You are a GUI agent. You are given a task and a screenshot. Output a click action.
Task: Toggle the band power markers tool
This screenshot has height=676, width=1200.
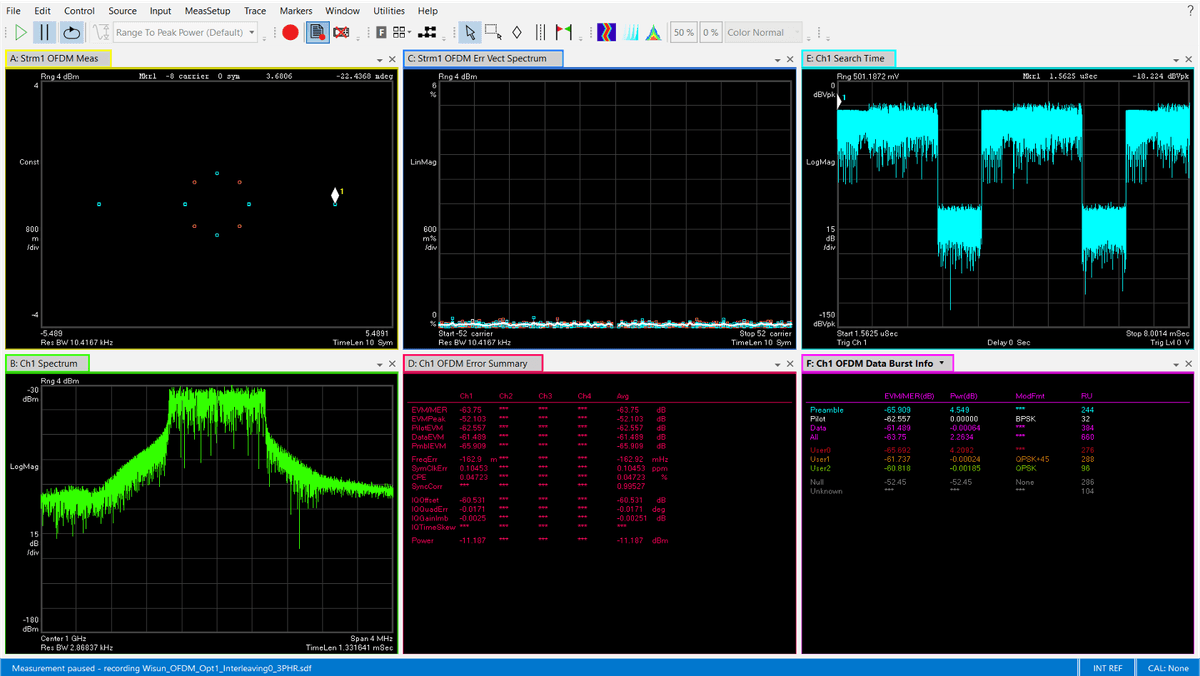[540, 31]
